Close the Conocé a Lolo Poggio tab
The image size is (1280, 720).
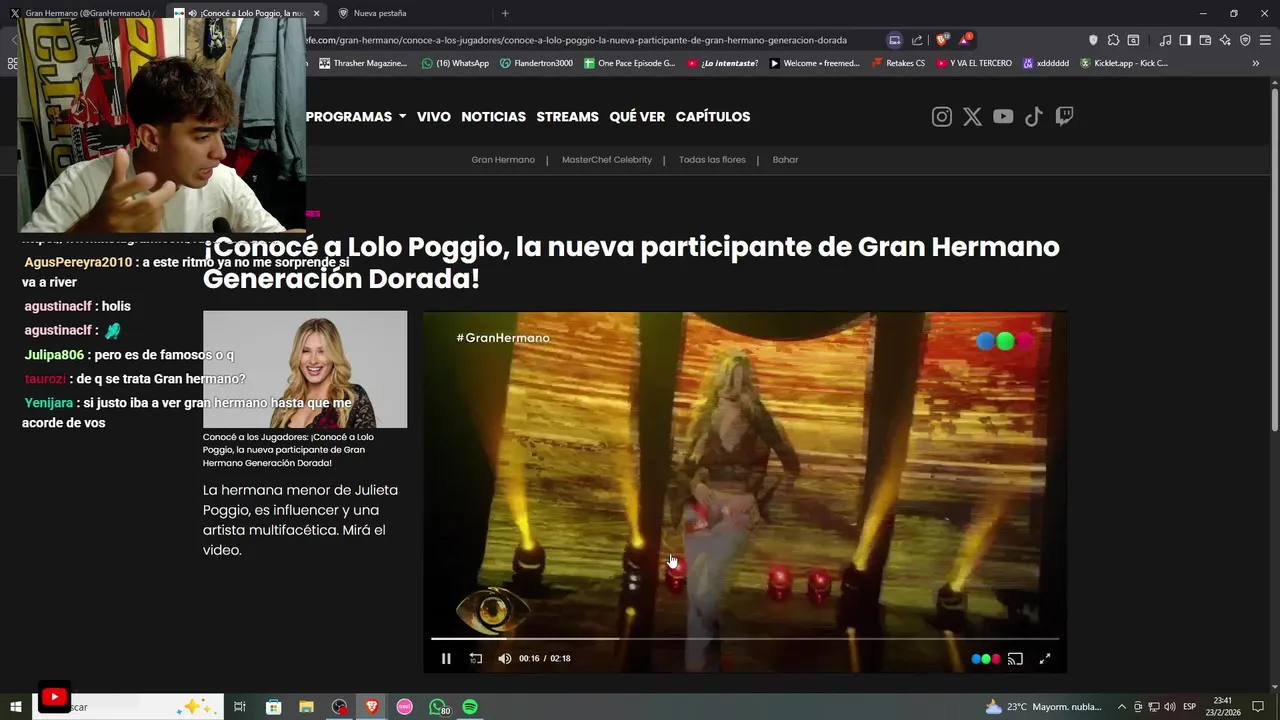click(x=317, y=13)
